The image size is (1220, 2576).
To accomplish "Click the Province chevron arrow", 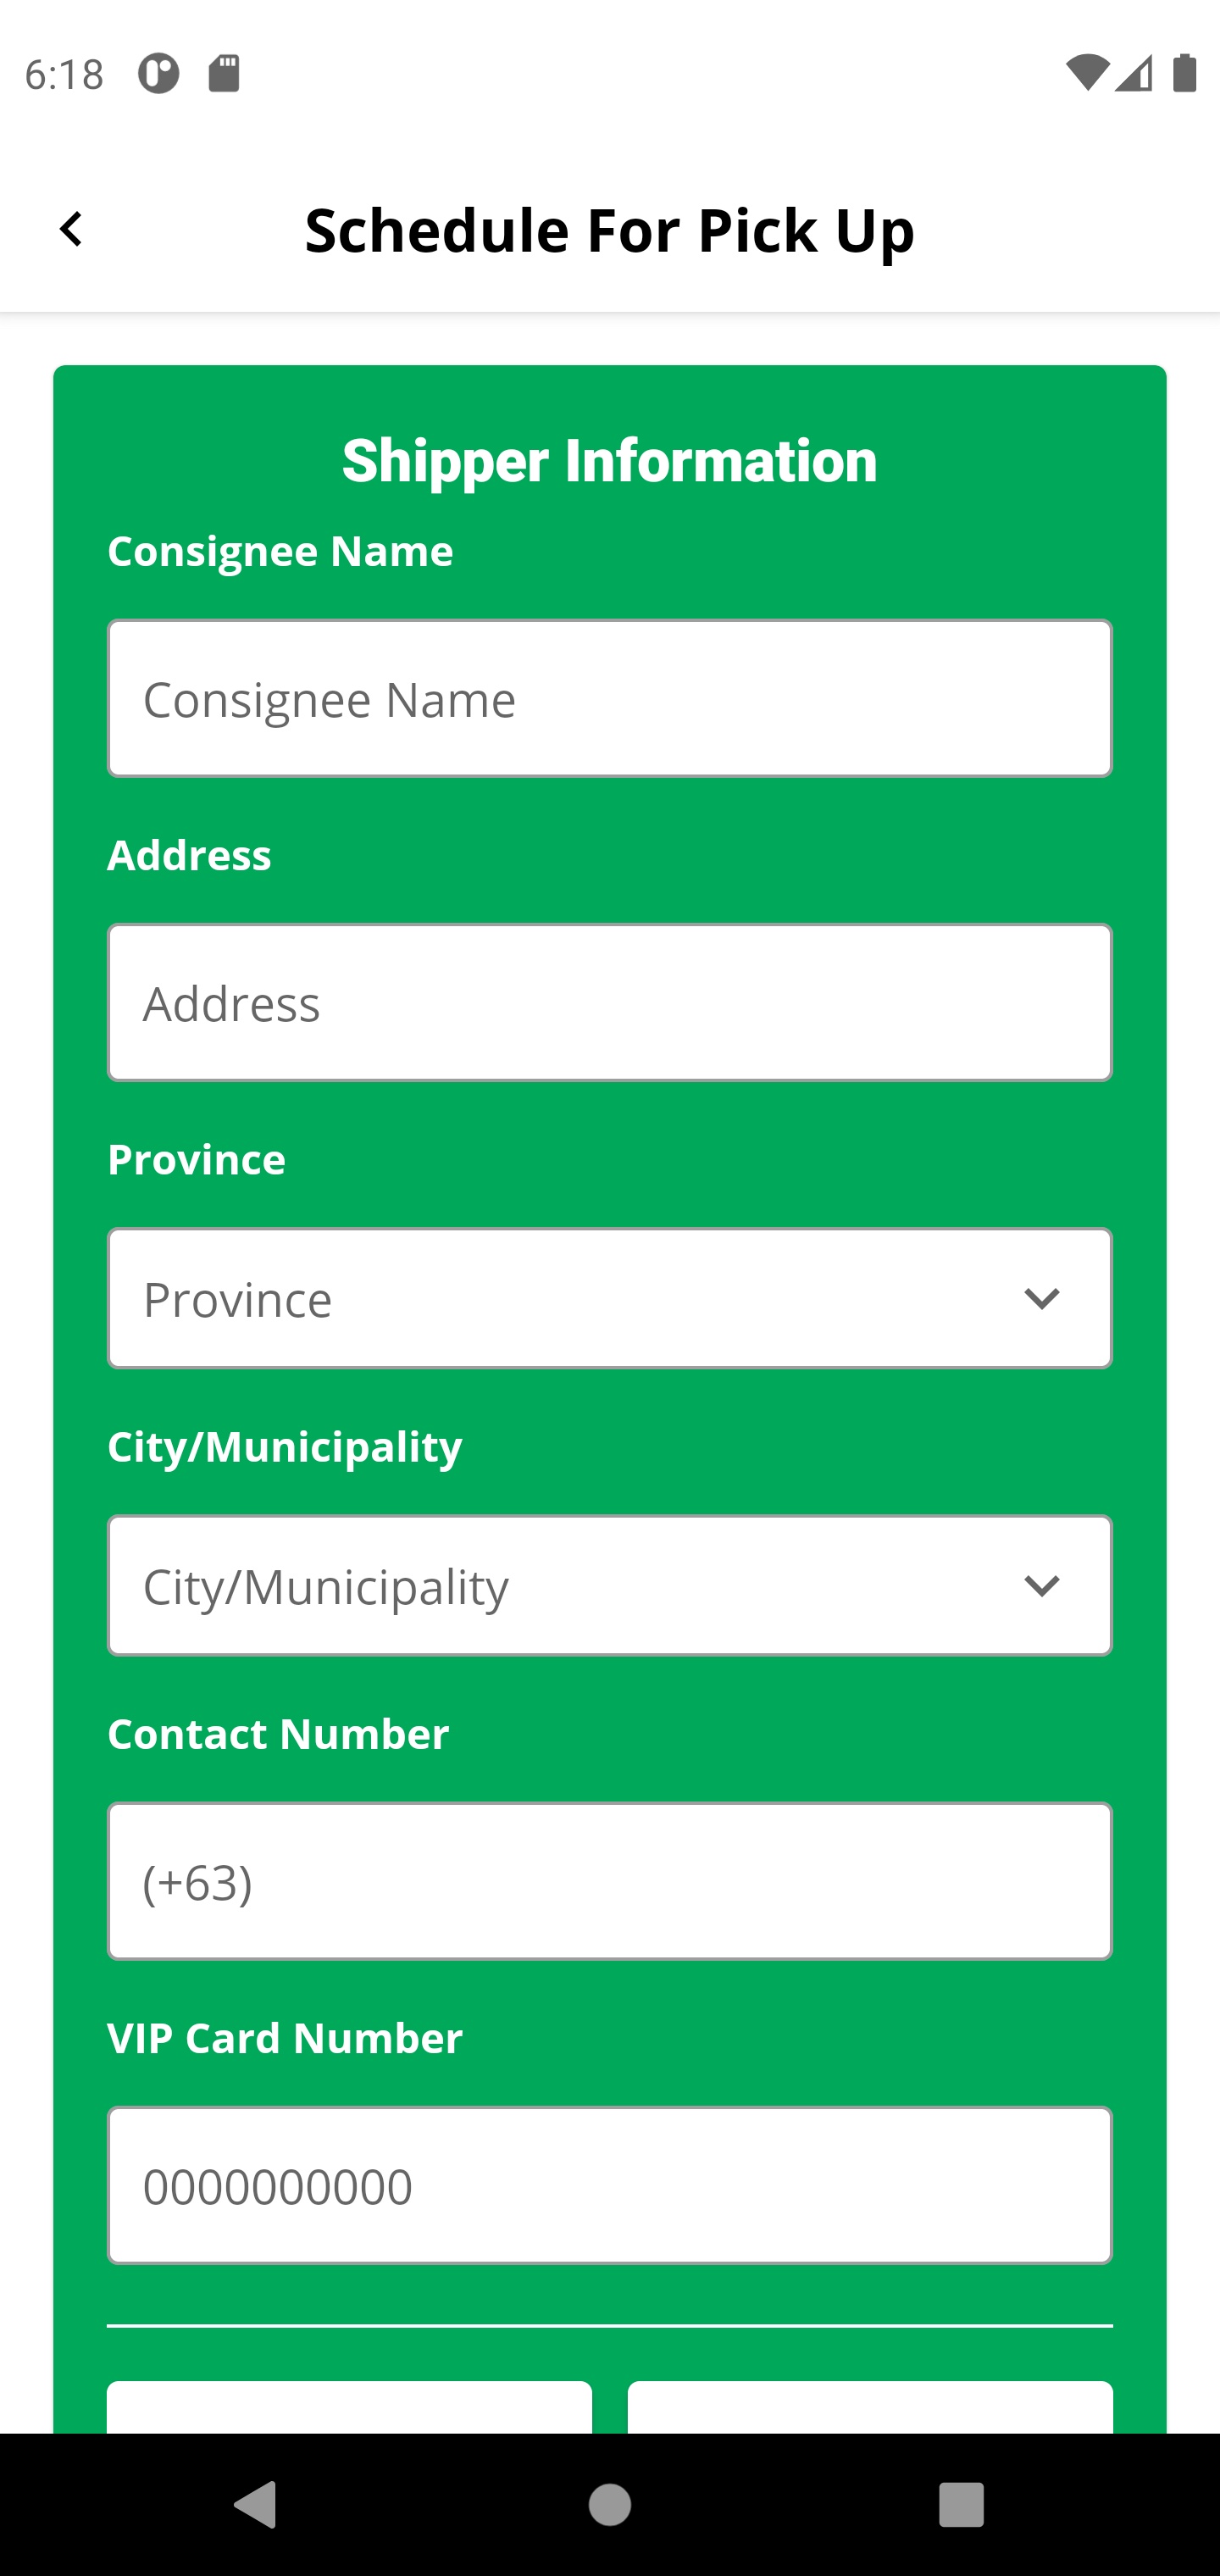I will (1042, 1299).
